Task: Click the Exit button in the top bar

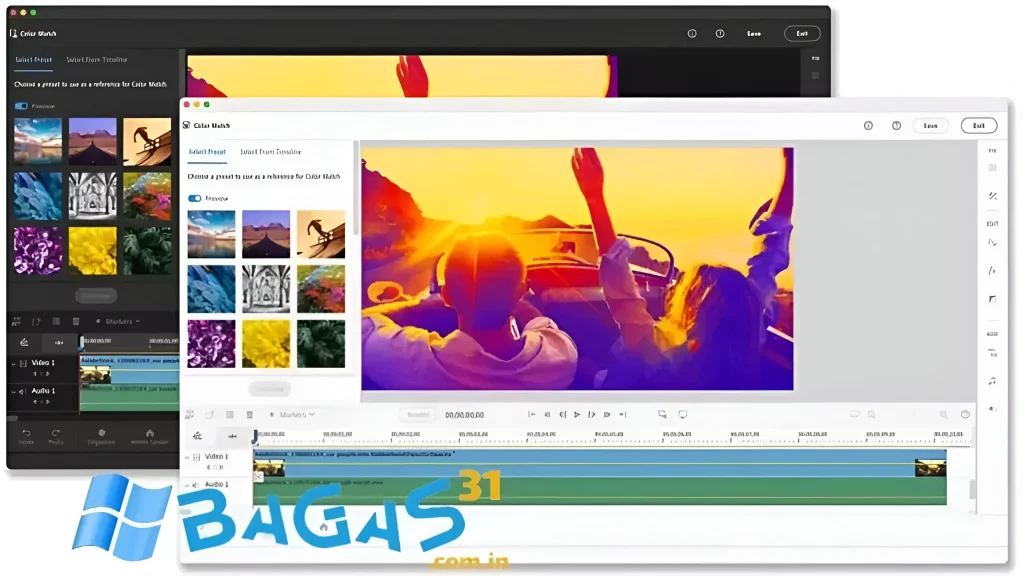Action: (x=978, y=126)
